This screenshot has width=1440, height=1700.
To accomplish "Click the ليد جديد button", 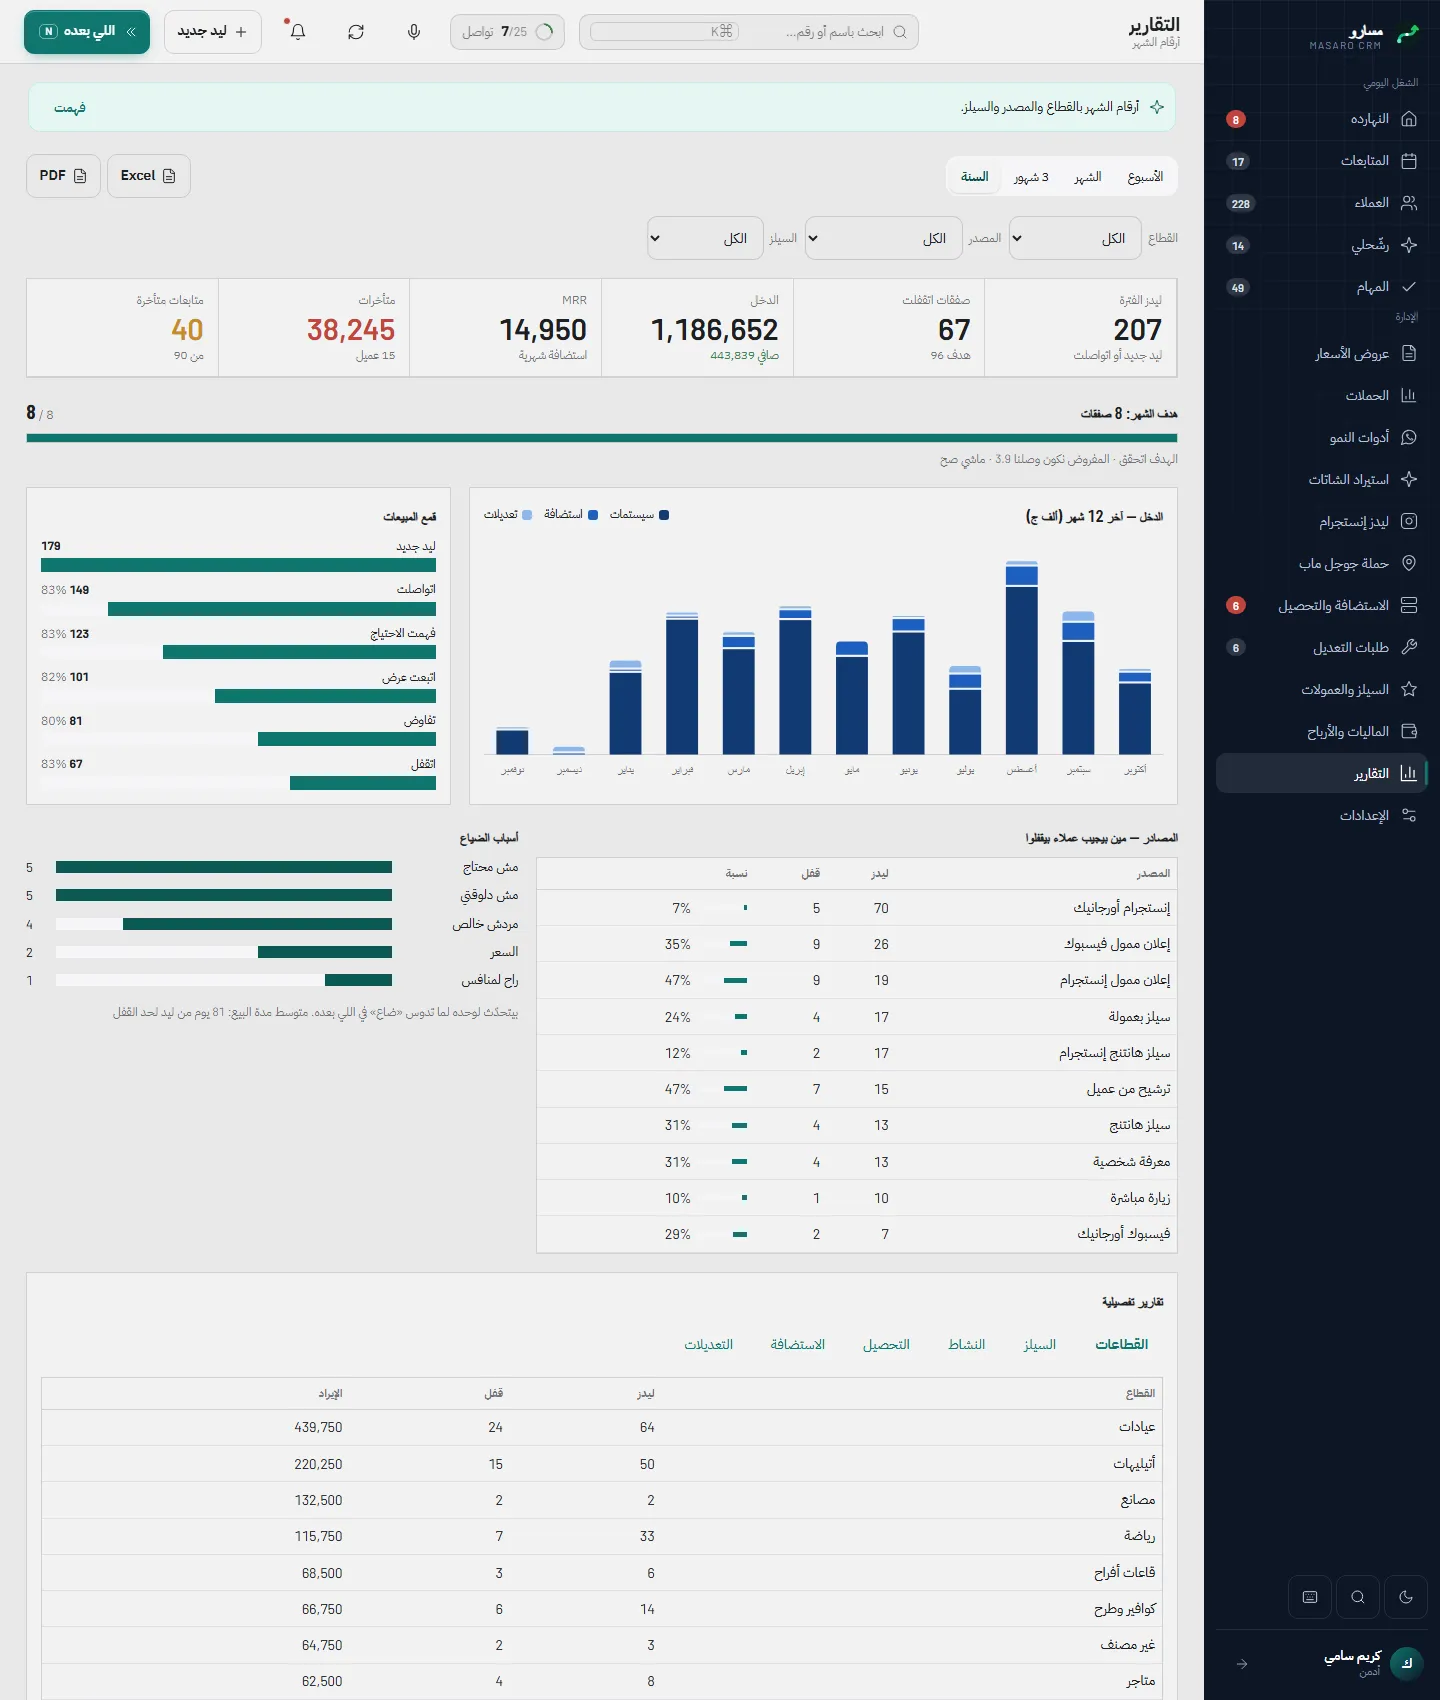I will pyautogui.click(x=213, y=32).
